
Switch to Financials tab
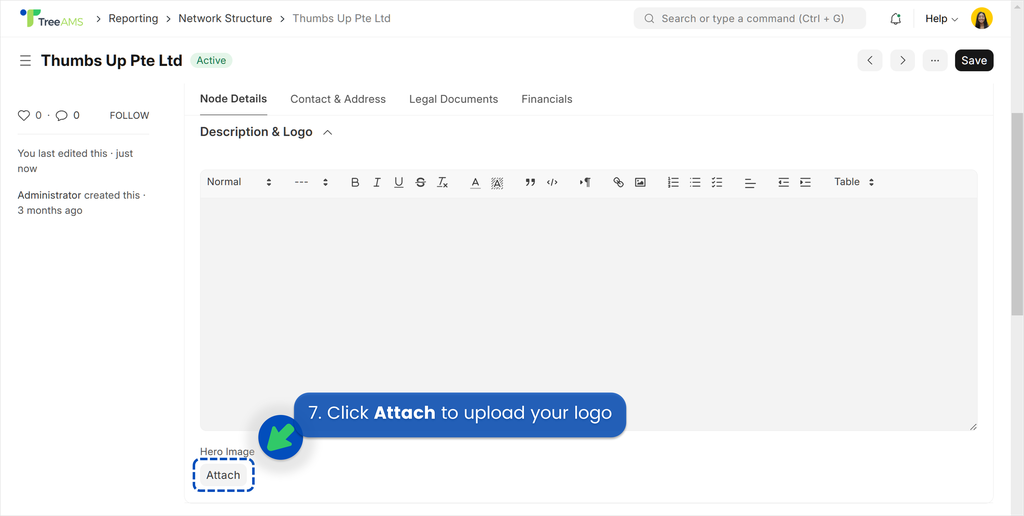[x=547, y=99]
